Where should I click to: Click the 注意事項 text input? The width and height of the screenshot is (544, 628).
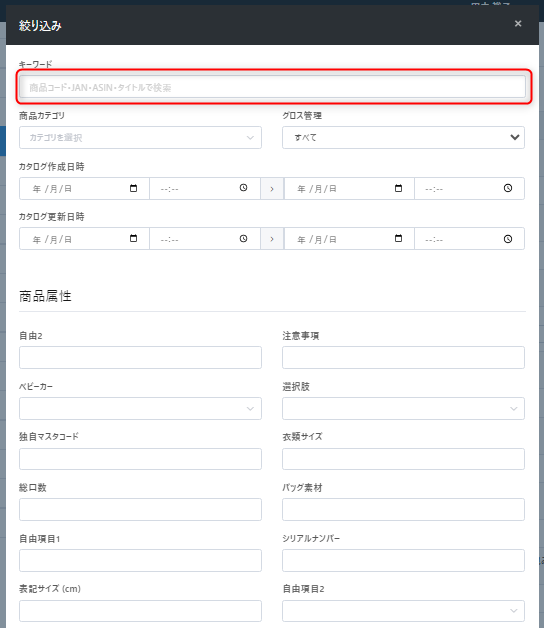403,357
